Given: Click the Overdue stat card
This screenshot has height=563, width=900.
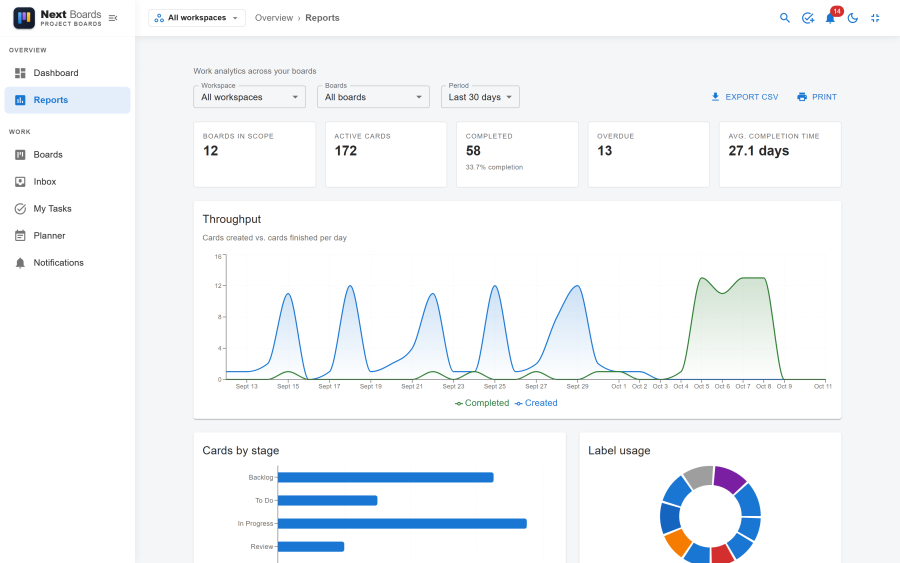Looking at the screenshot, I should point(649,154).
